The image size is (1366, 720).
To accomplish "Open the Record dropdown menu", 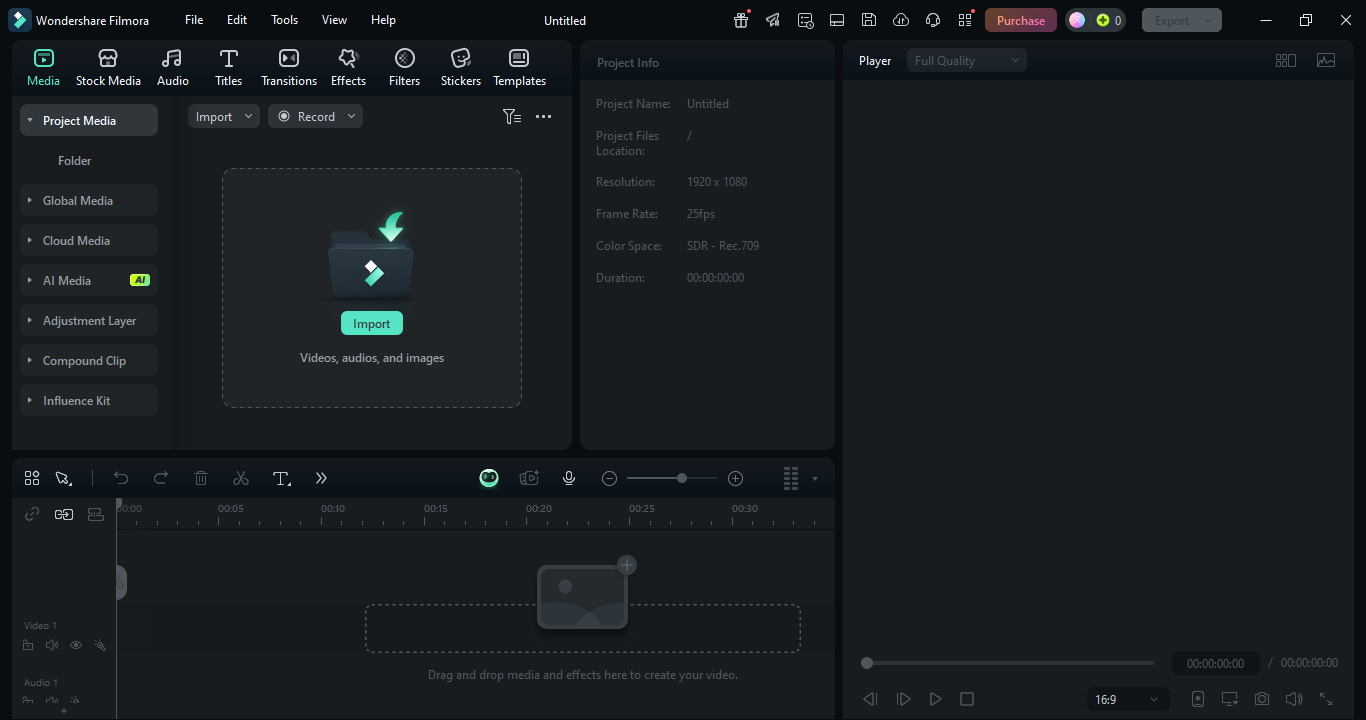I will click(x=351, y=116).
